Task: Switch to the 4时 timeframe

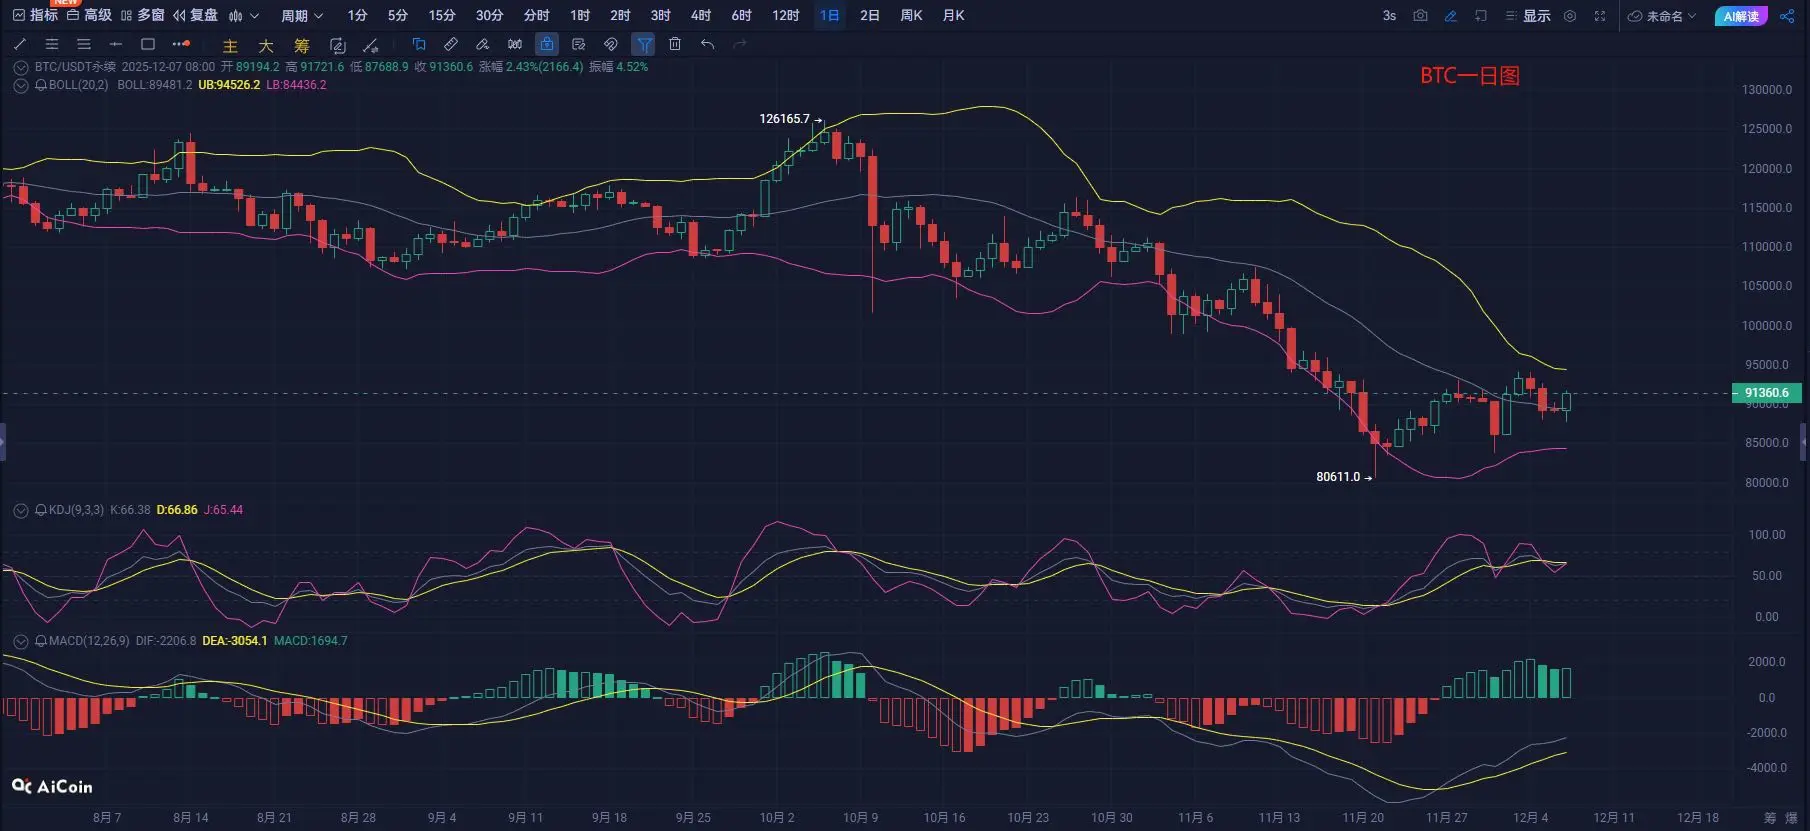Action: [701, 16]
